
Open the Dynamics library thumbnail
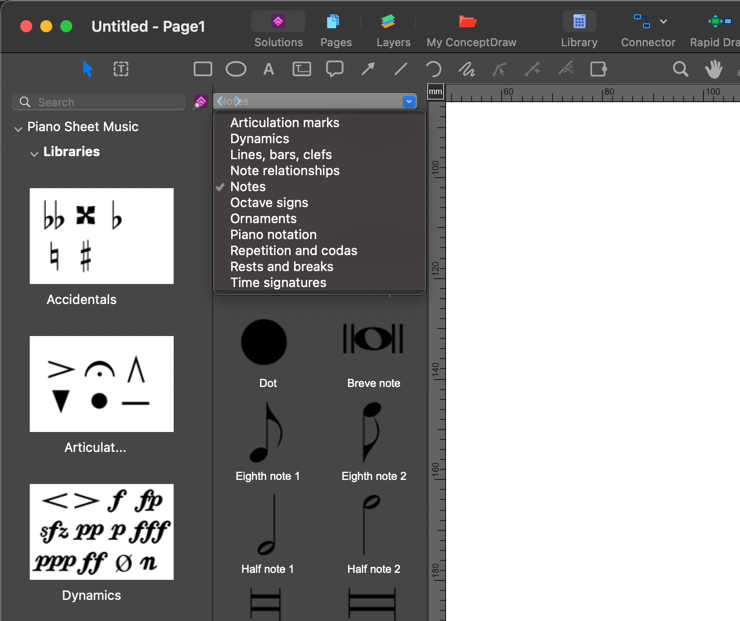pos(101,532)
